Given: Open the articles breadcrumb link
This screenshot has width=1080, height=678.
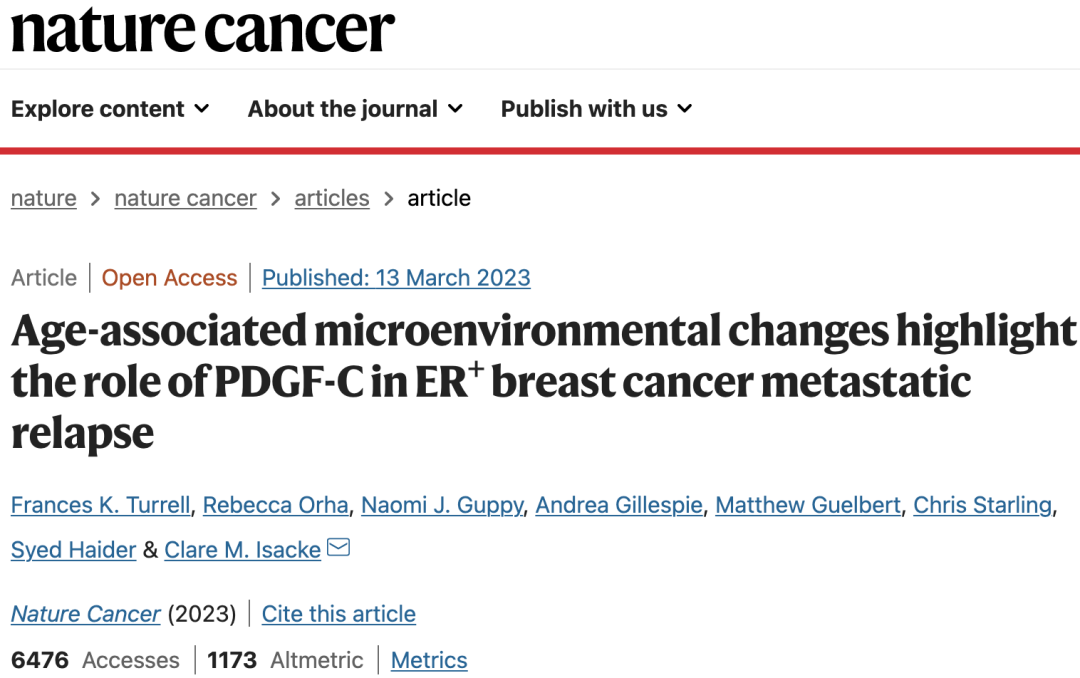Looking at the screenshot, I should [x=332, y=198].
